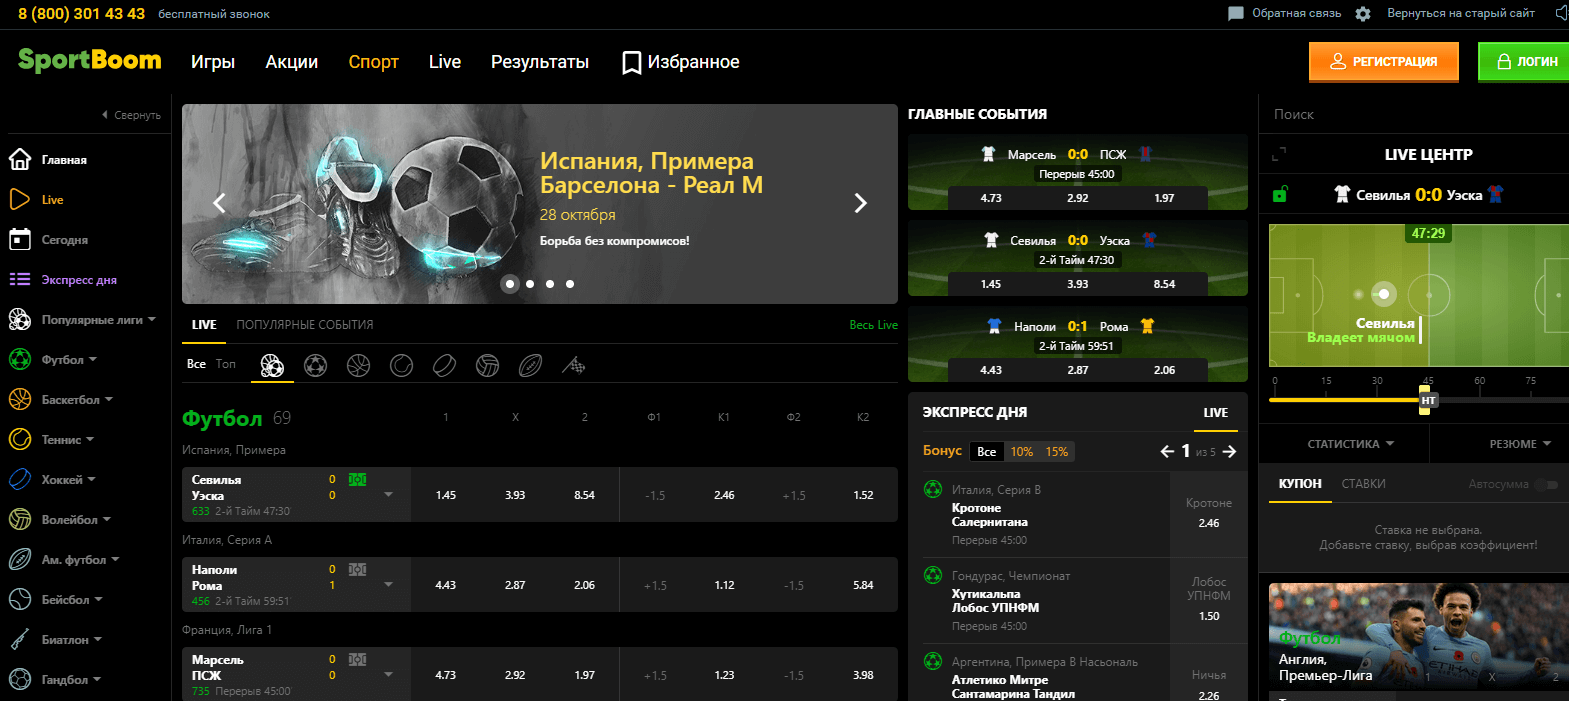Open the Главная home icon in sidebar

(20, 159)
